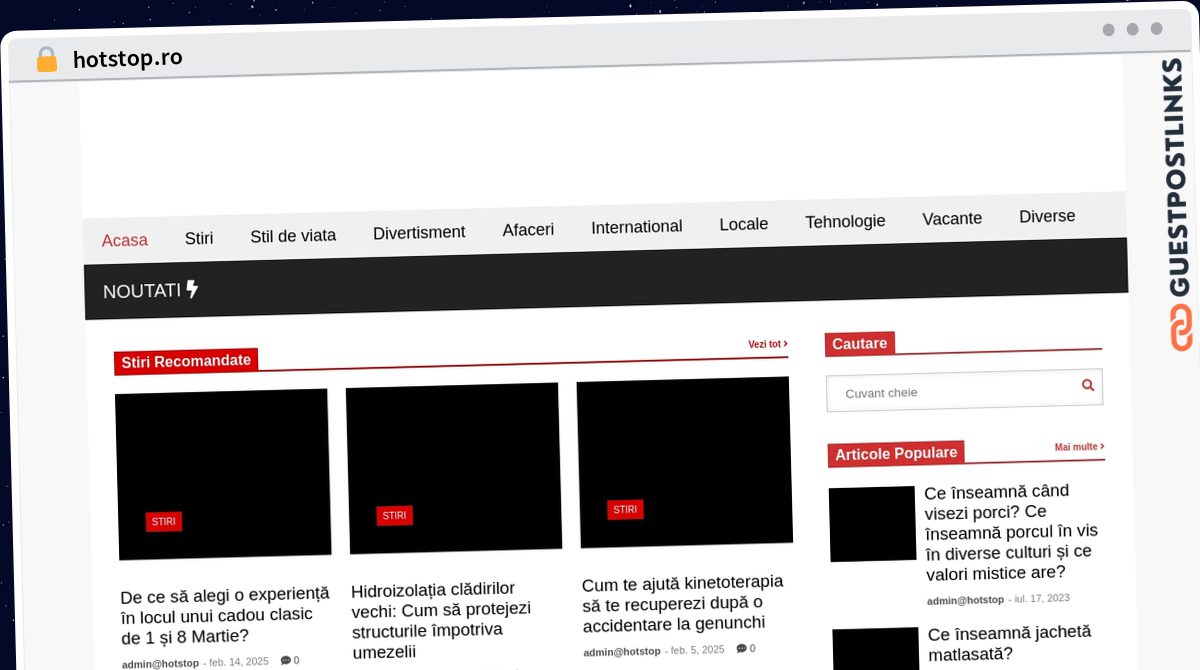Open kinetoterapia genunchi article title
This screenshot has height=670, width=1200.
683,603
